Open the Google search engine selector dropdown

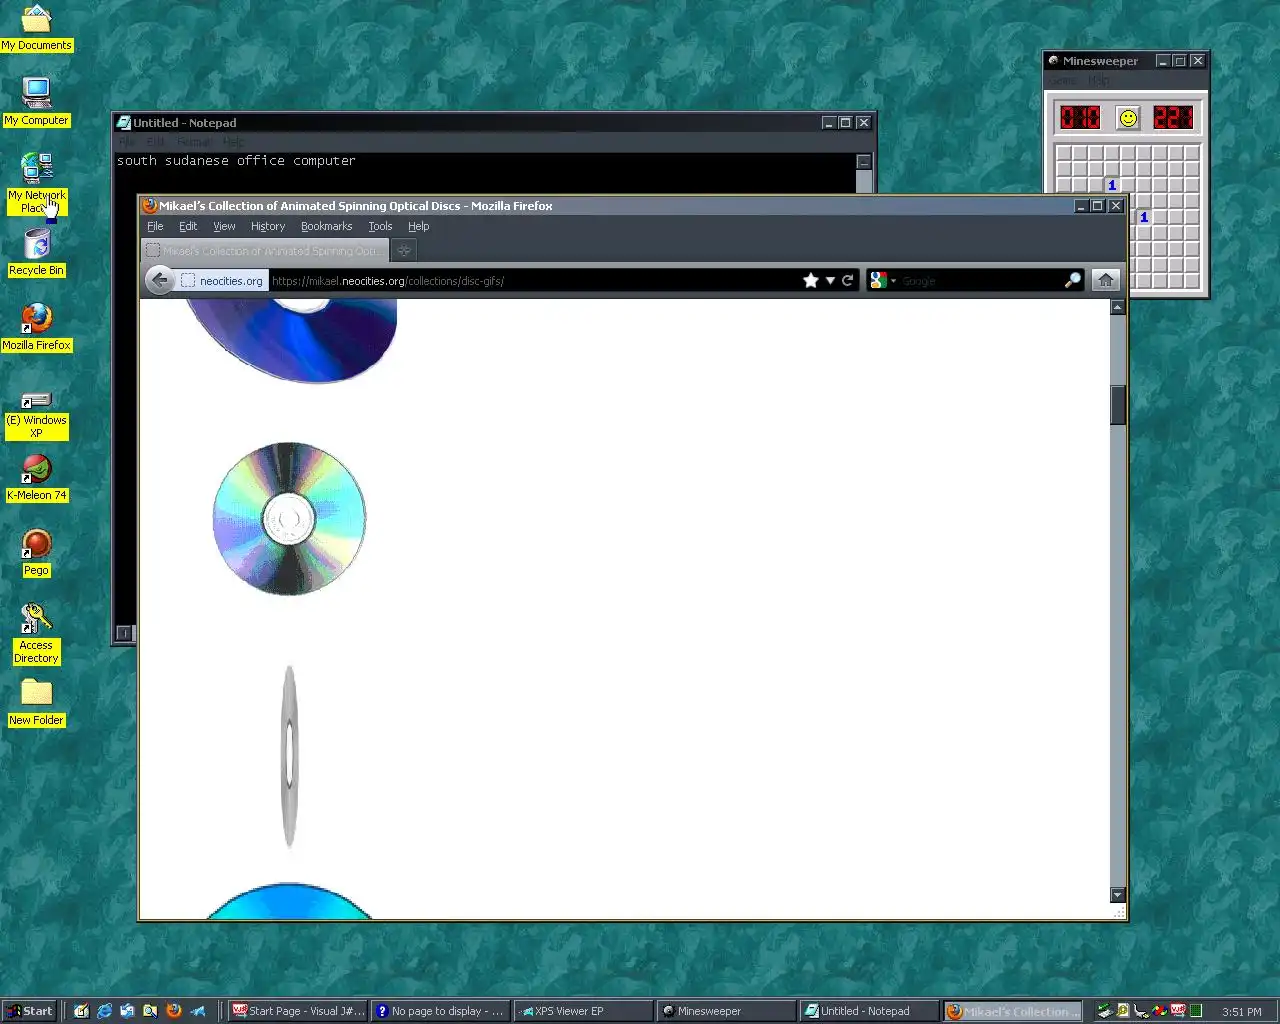coord(882,281)
